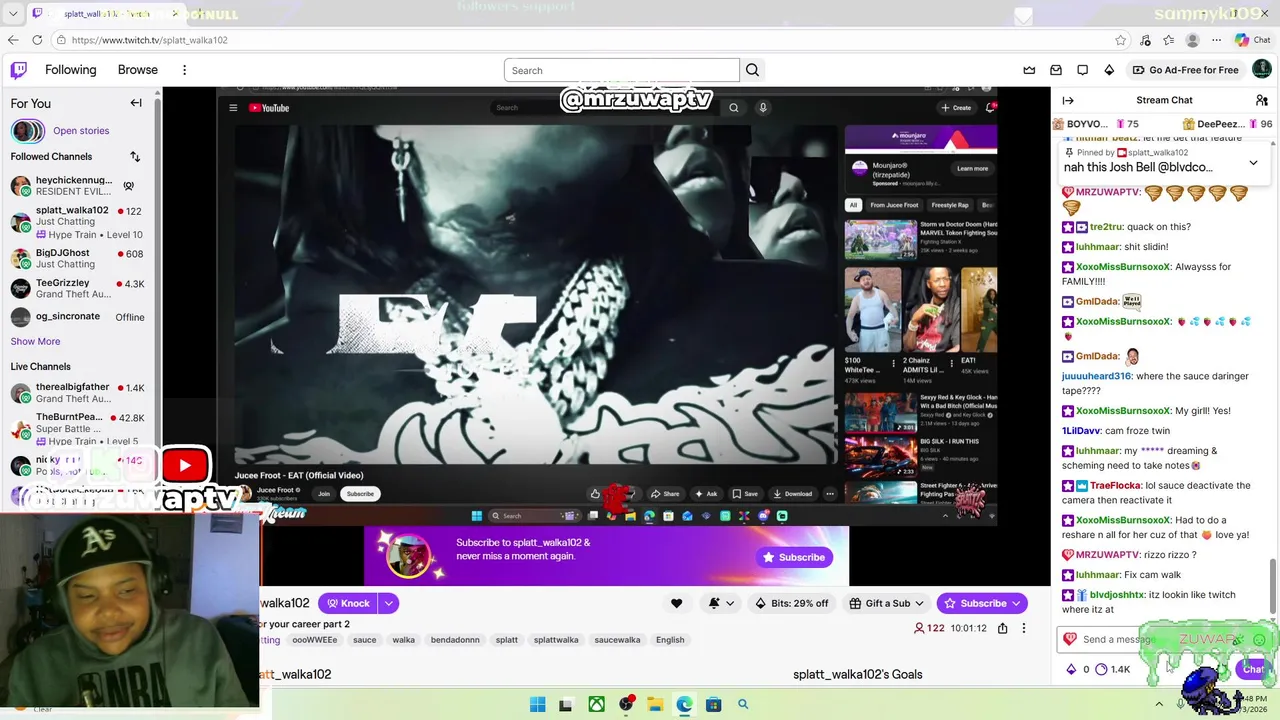The width and height of the screenshot is (1280, 720).
Task: Open Xbox app on taskbar
Action: click(596, 704)
